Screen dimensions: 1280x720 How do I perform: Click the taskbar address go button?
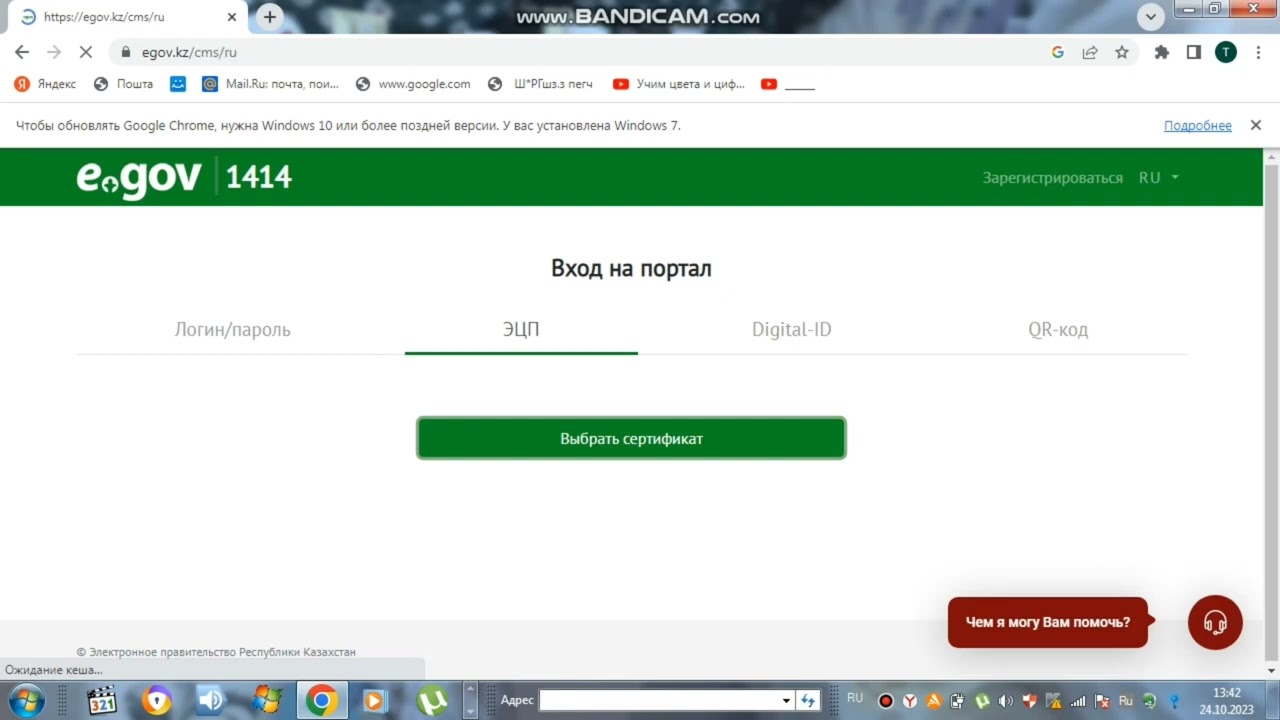point(808,700)
